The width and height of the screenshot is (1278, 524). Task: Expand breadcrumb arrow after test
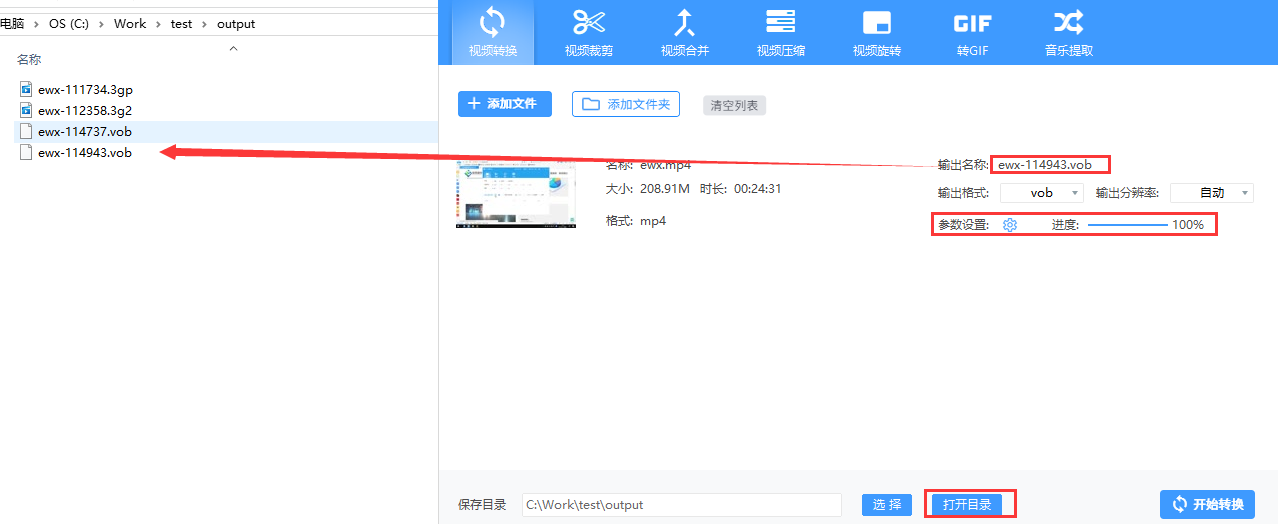pos(204,24)
